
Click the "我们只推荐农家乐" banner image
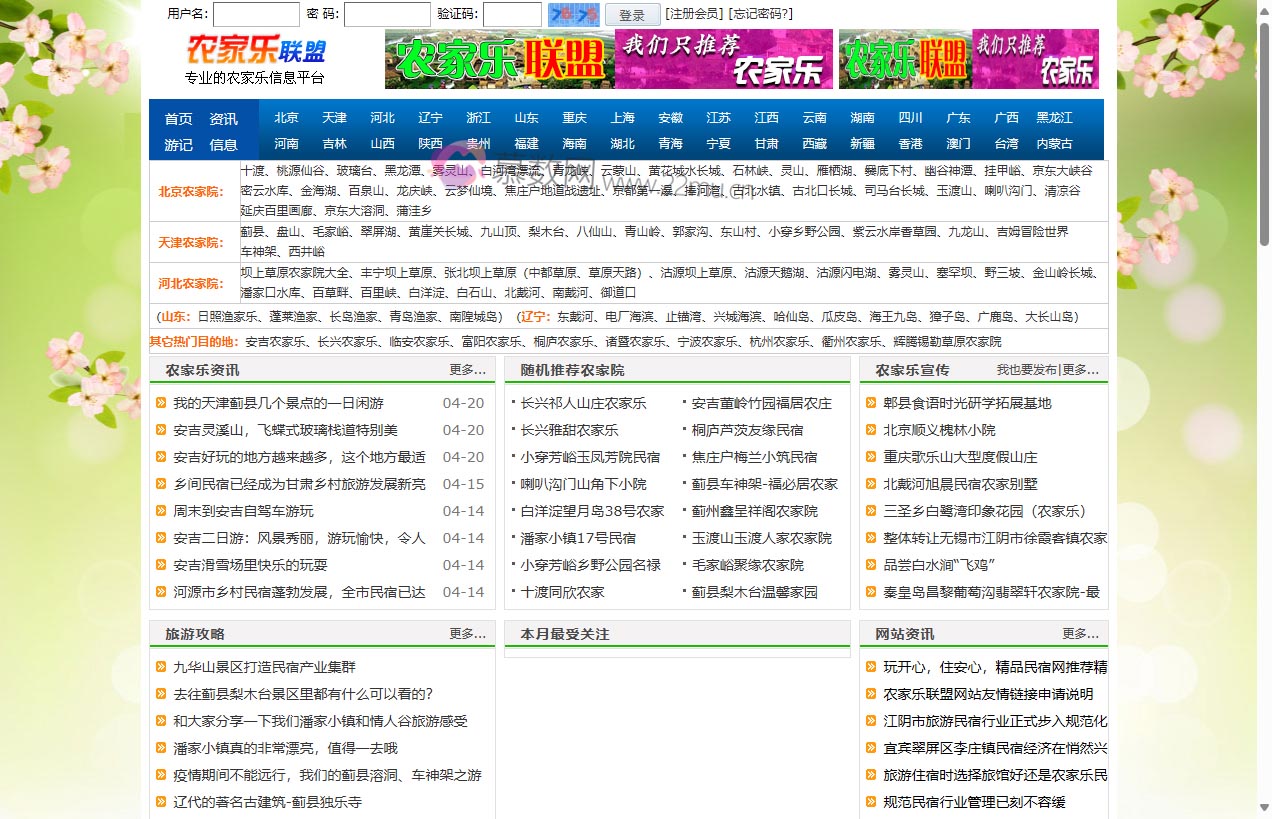click(x=722, y=59)
